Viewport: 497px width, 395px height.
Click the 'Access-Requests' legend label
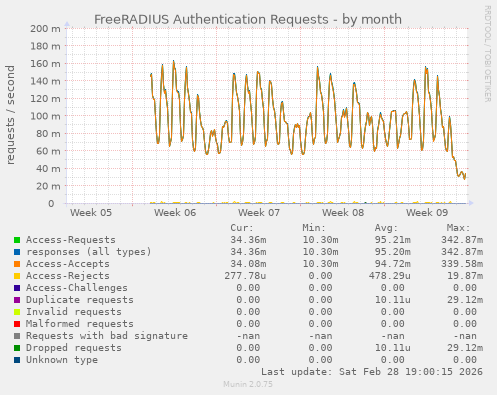click(x=71, y=240)
